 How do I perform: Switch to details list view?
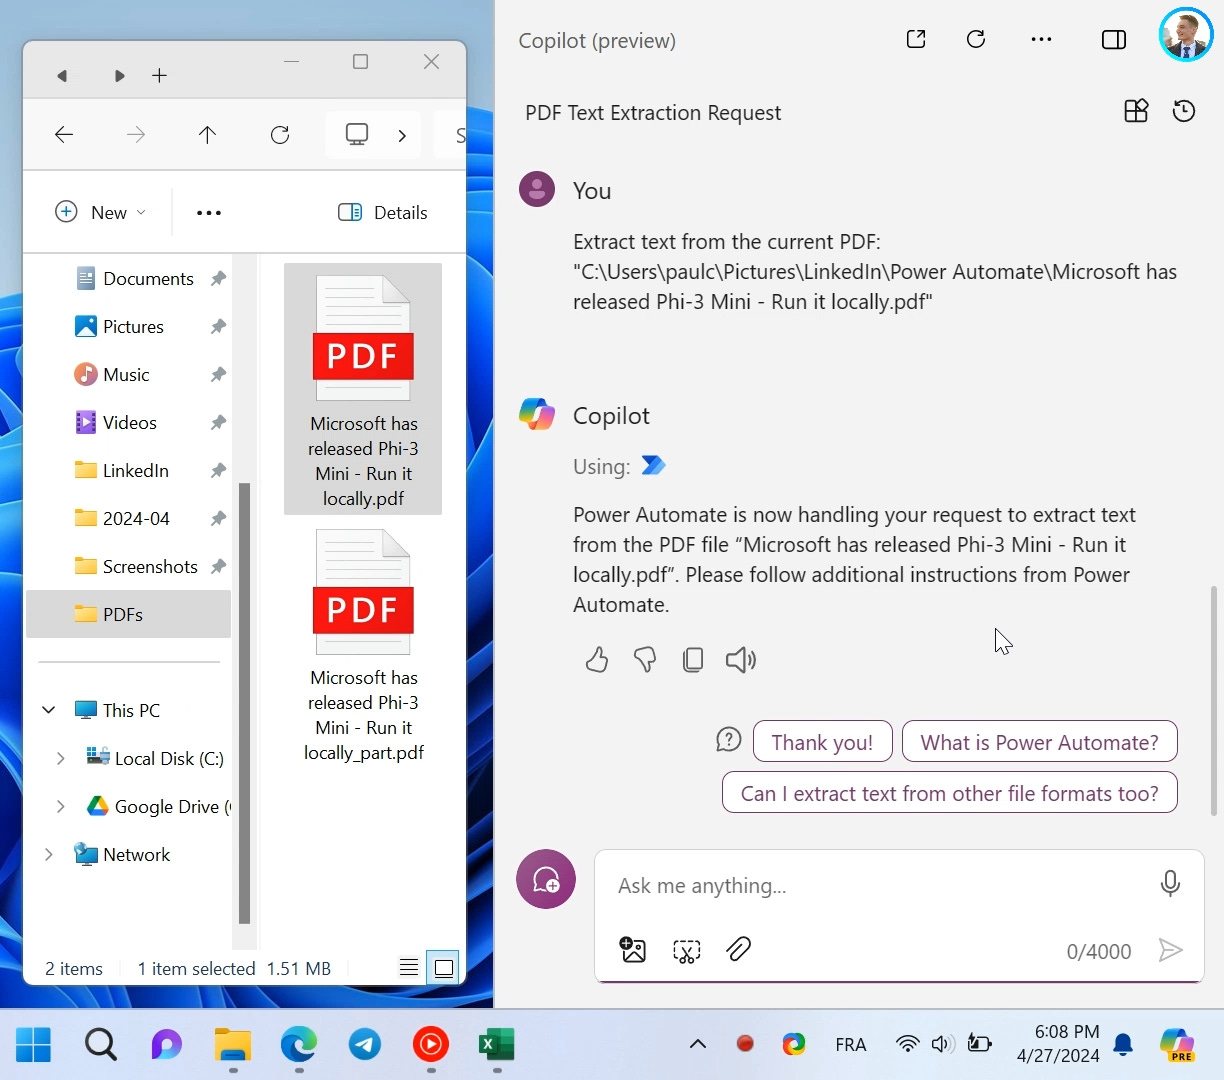click(x=409, y=967)
